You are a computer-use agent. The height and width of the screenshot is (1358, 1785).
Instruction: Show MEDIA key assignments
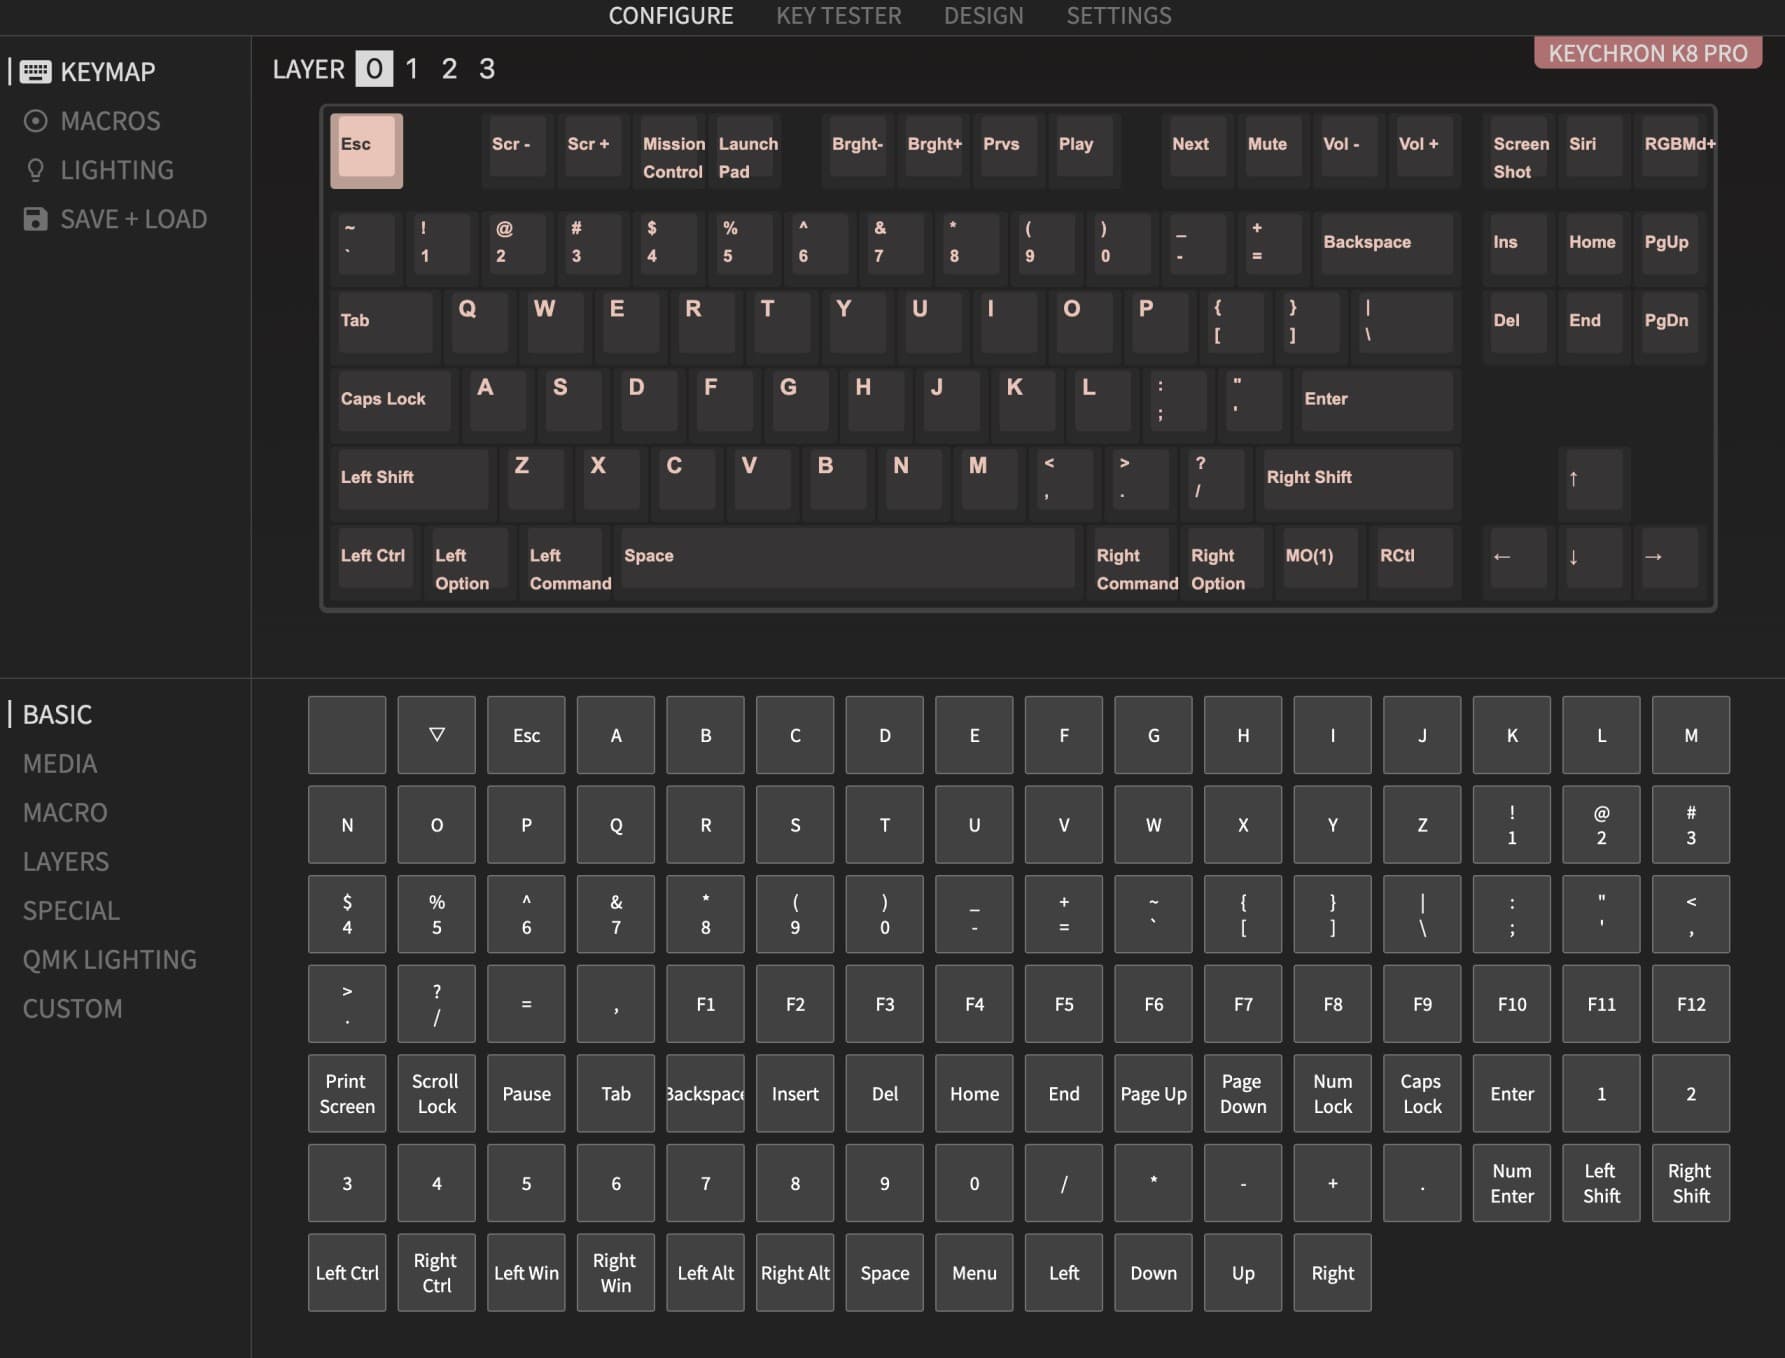pyautogui.click(x=59, y=763)
